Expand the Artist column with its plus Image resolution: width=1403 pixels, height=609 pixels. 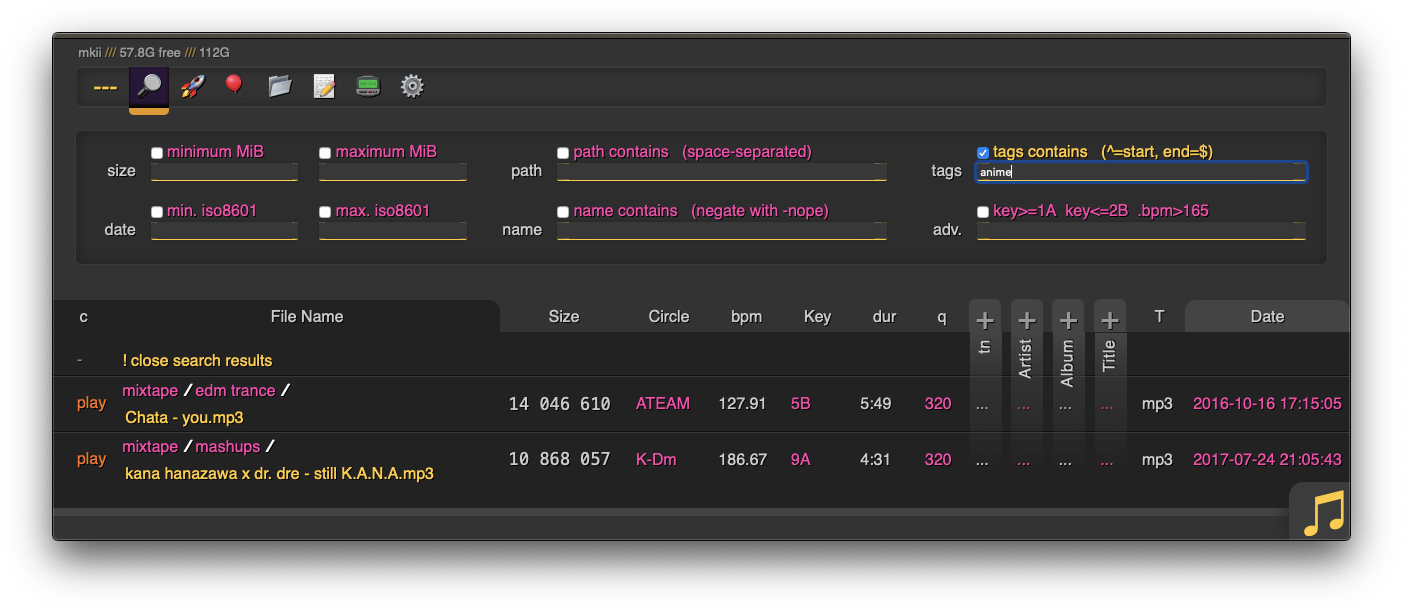pos(1027,320)
